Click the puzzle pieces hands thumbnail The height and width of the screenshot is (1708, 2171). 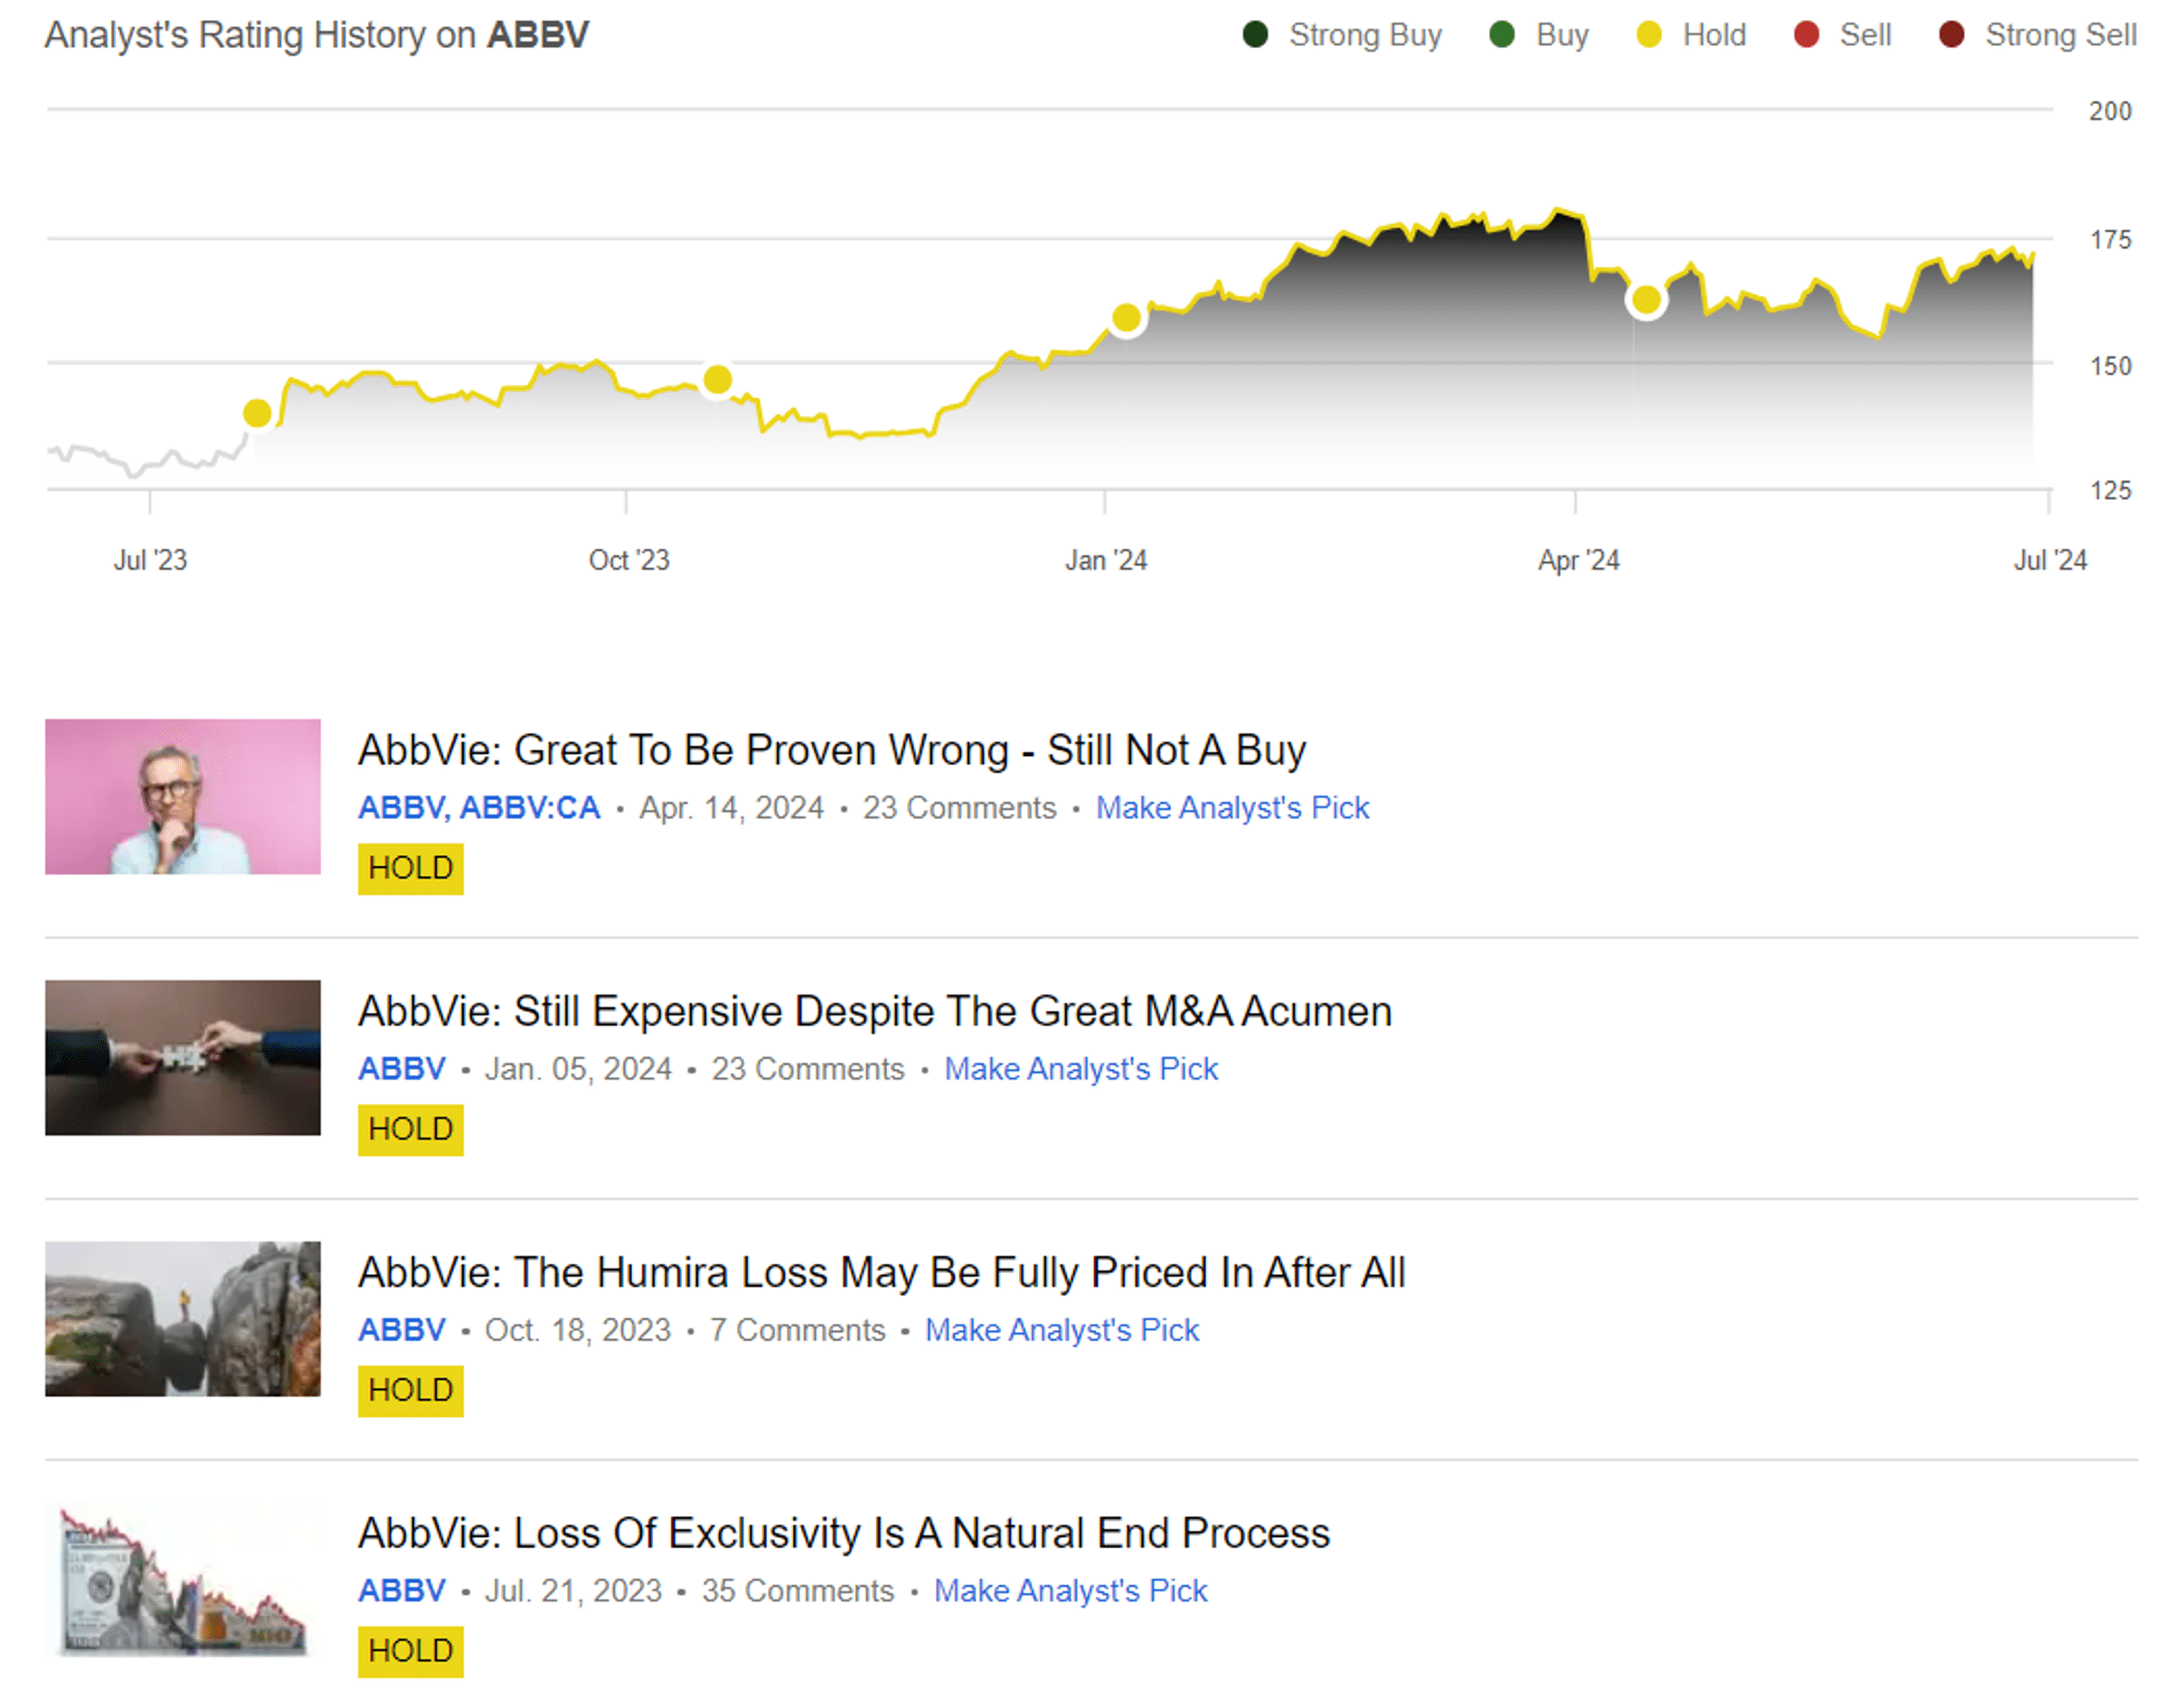pos(183,1057)
